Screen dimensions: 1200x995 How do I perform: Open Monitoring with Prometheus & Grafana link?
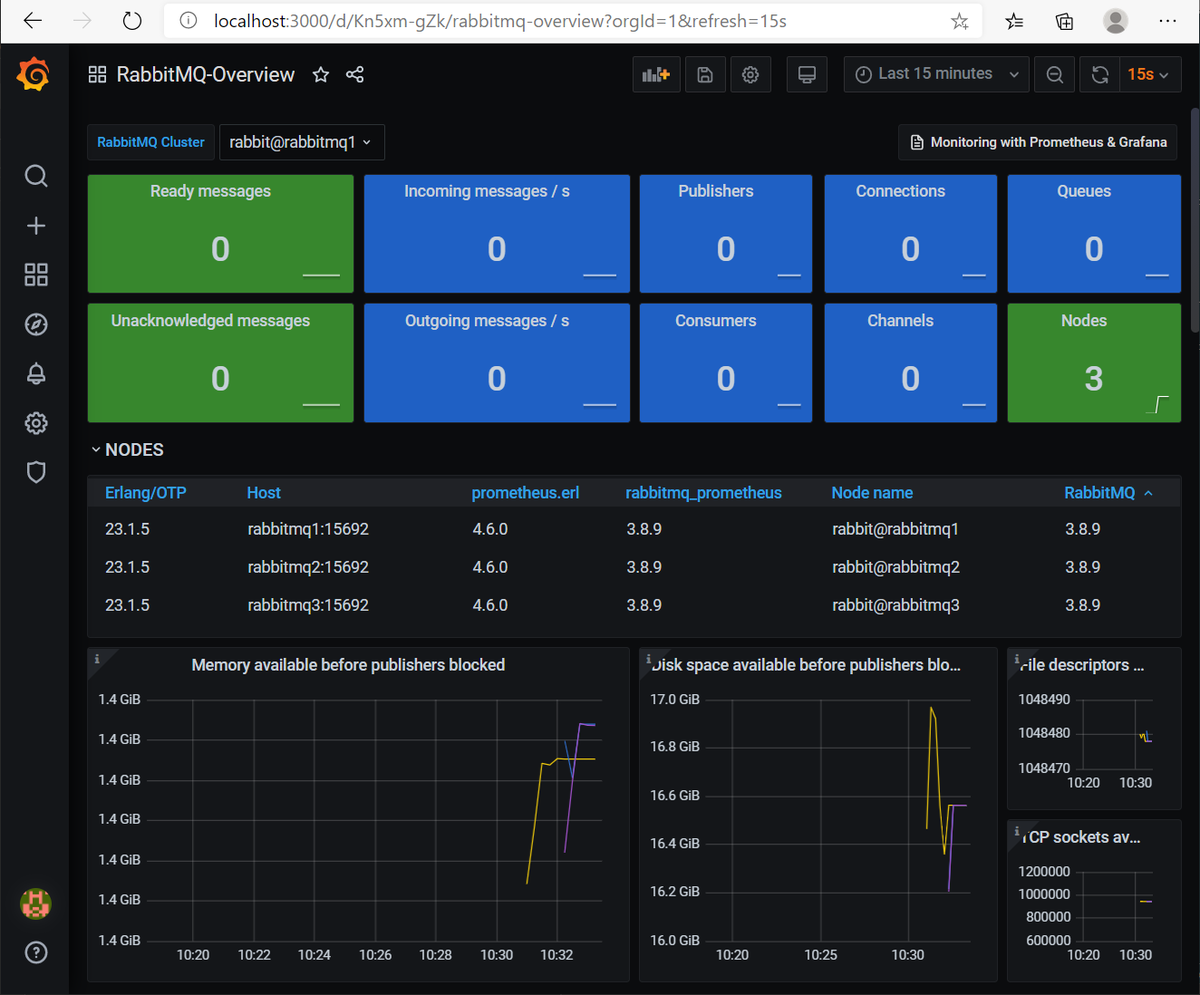pos(1037,142)
